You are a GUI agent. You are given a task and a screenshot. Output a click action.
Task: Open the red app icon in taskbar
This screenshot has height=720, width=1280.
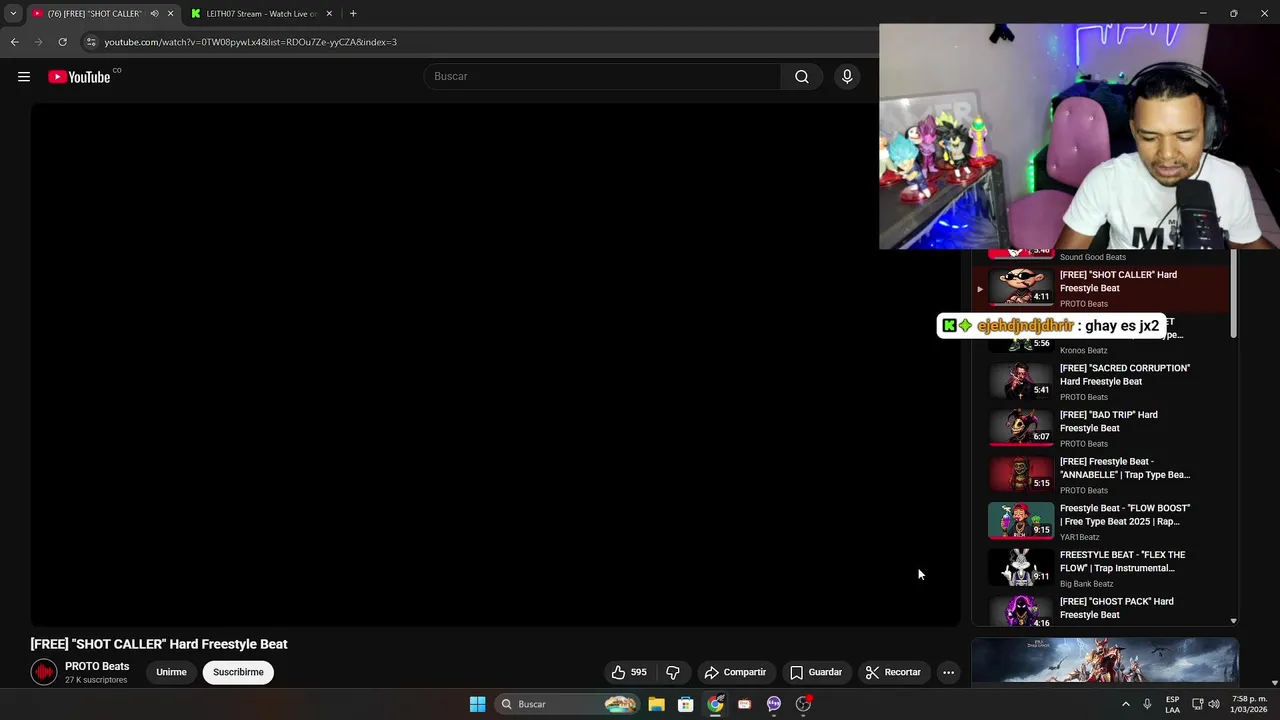click(x=744, y=704)
